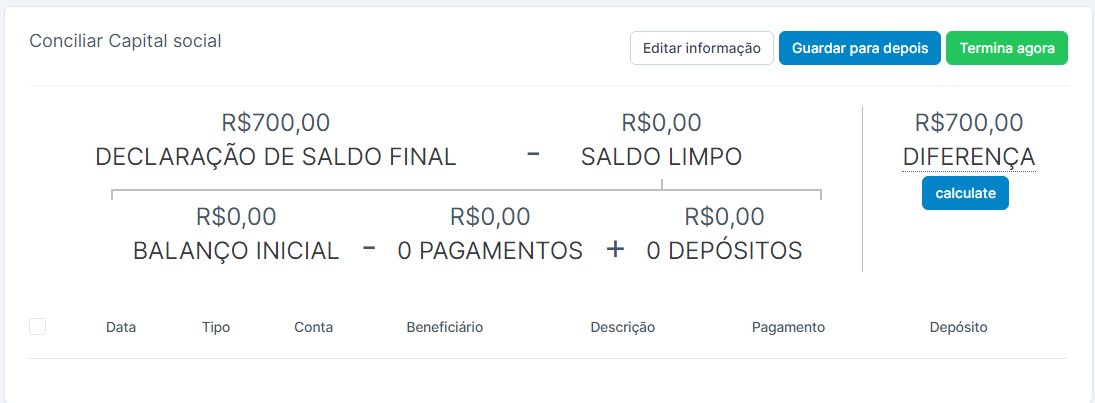Click the Beneficiário column header
Viewport: 1095px width, 403px height.
point(444,327)
